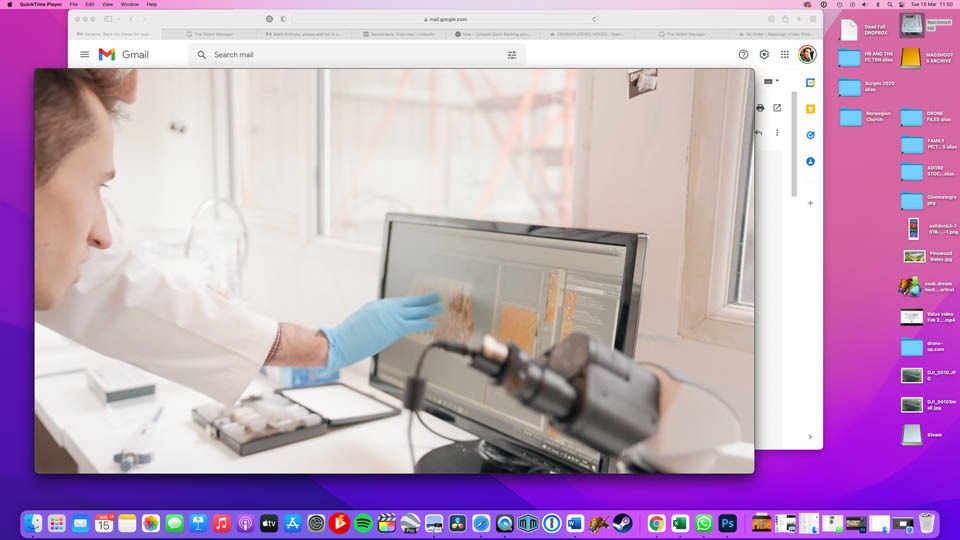This screenshot has height=540, width=960.
Task: Open the Window menu
Action: click(129, 4)
